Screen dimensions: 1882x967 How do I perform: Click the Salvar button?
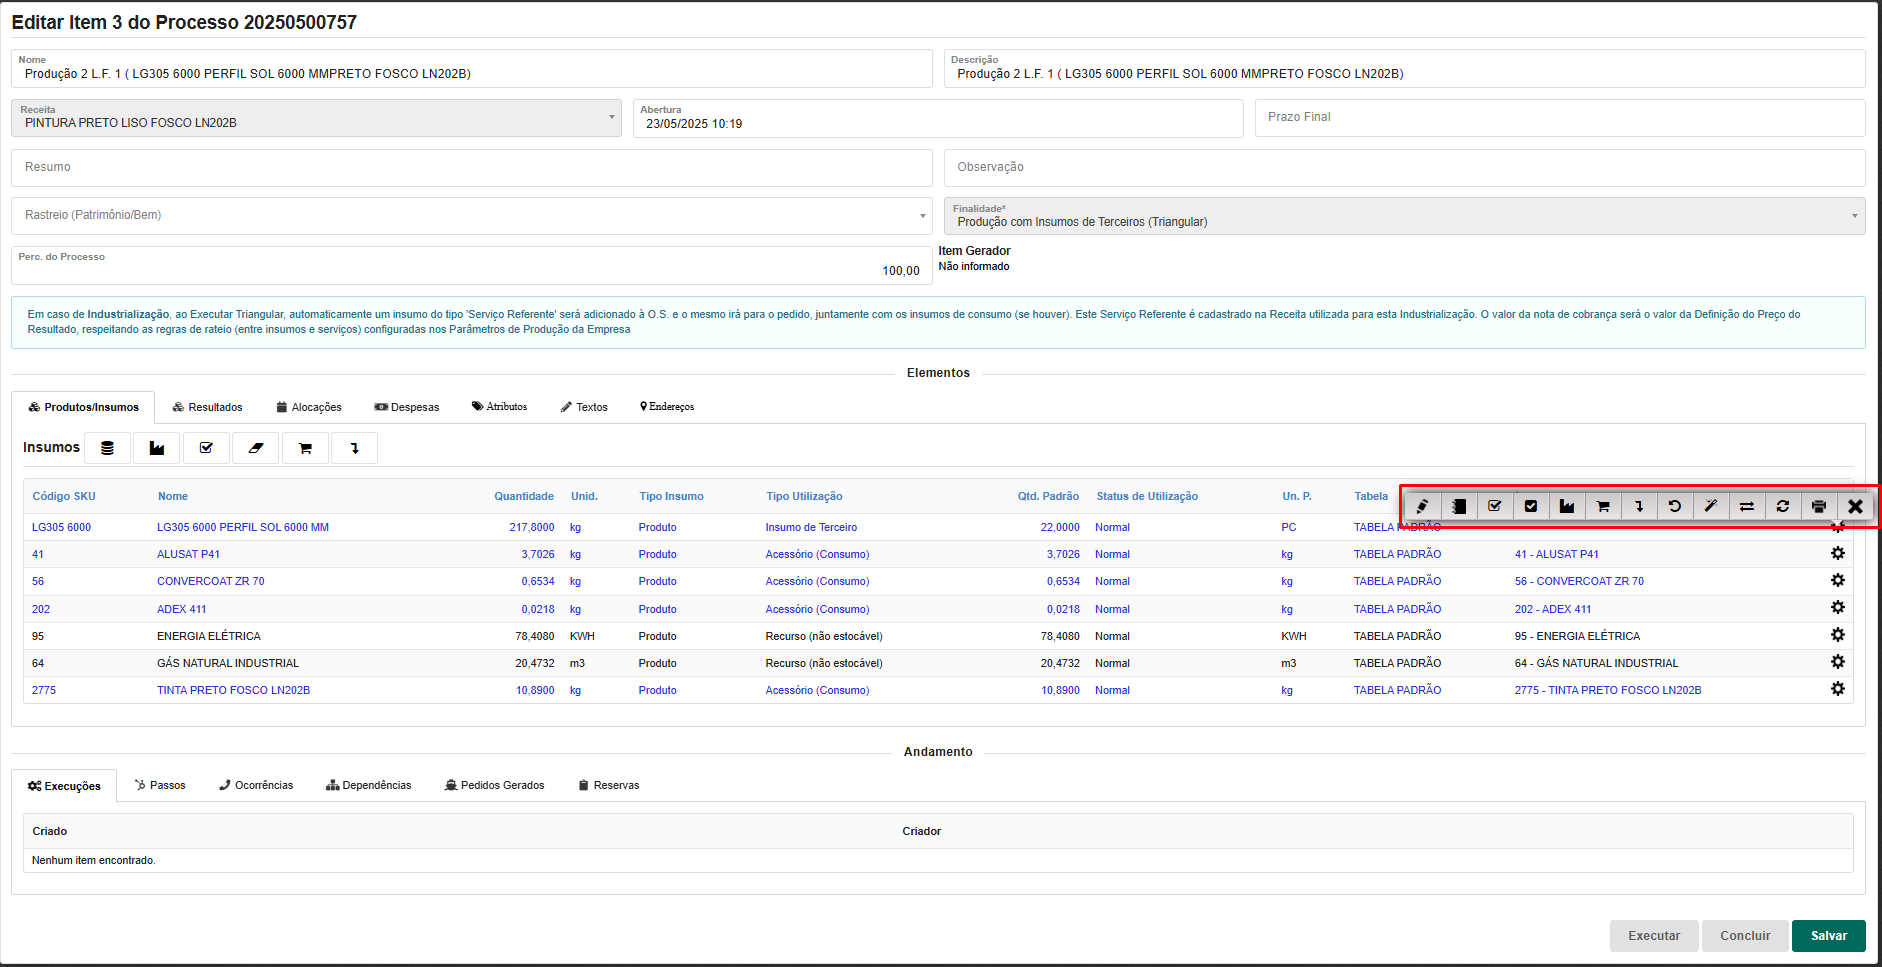(1828, 935)
